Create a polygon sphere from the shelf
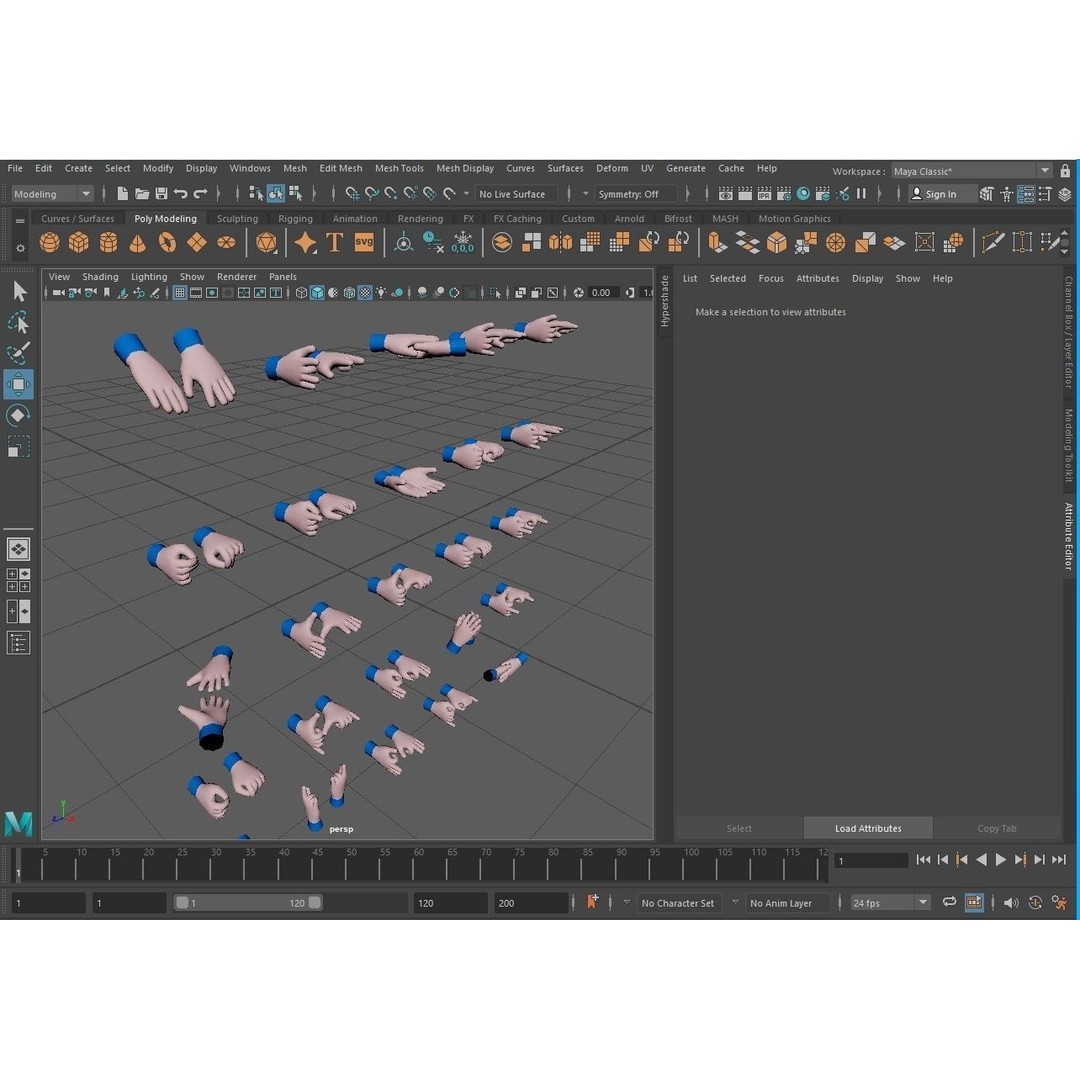The image size is (1080, 1080). 48,242
